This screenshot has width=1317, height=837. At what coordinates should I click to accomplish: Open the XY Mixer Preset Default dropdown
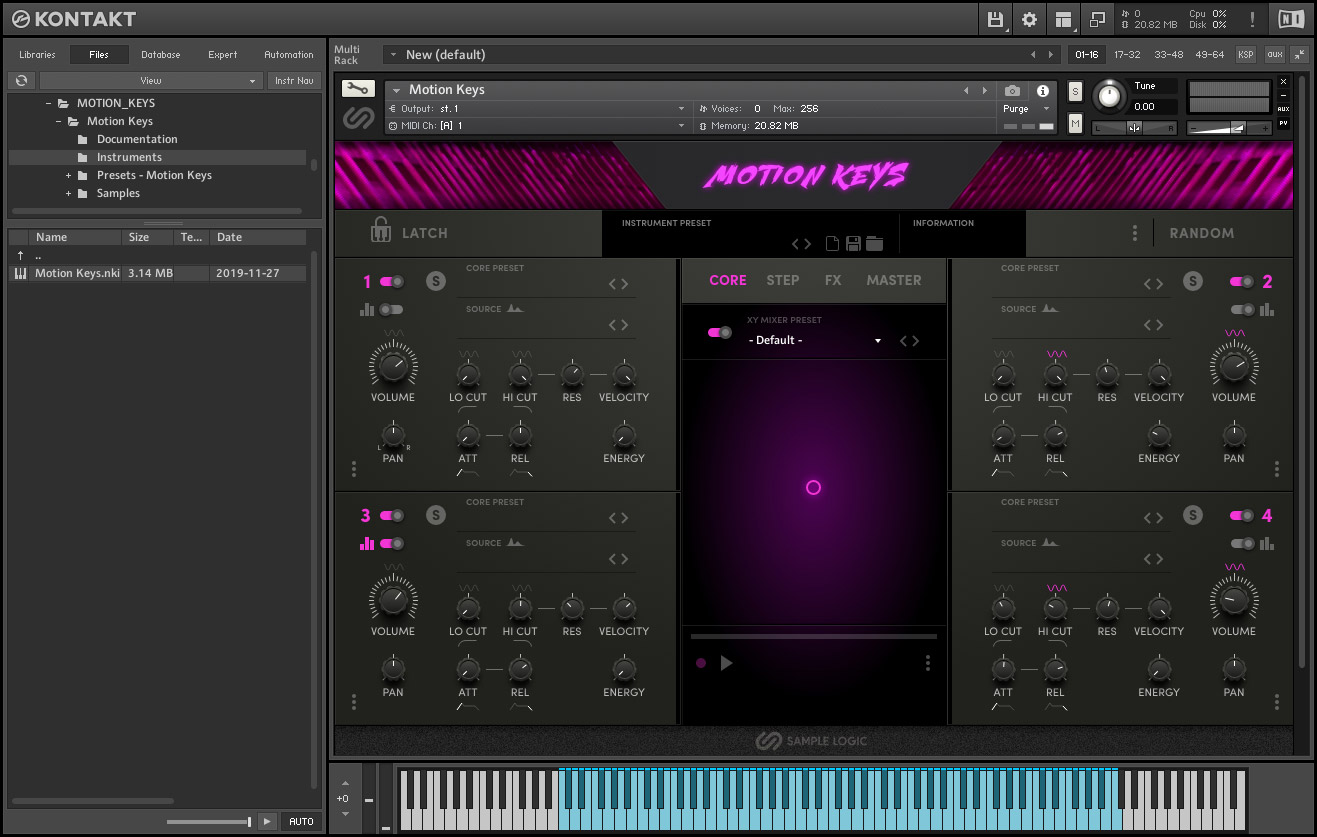(x=815, y=340)
